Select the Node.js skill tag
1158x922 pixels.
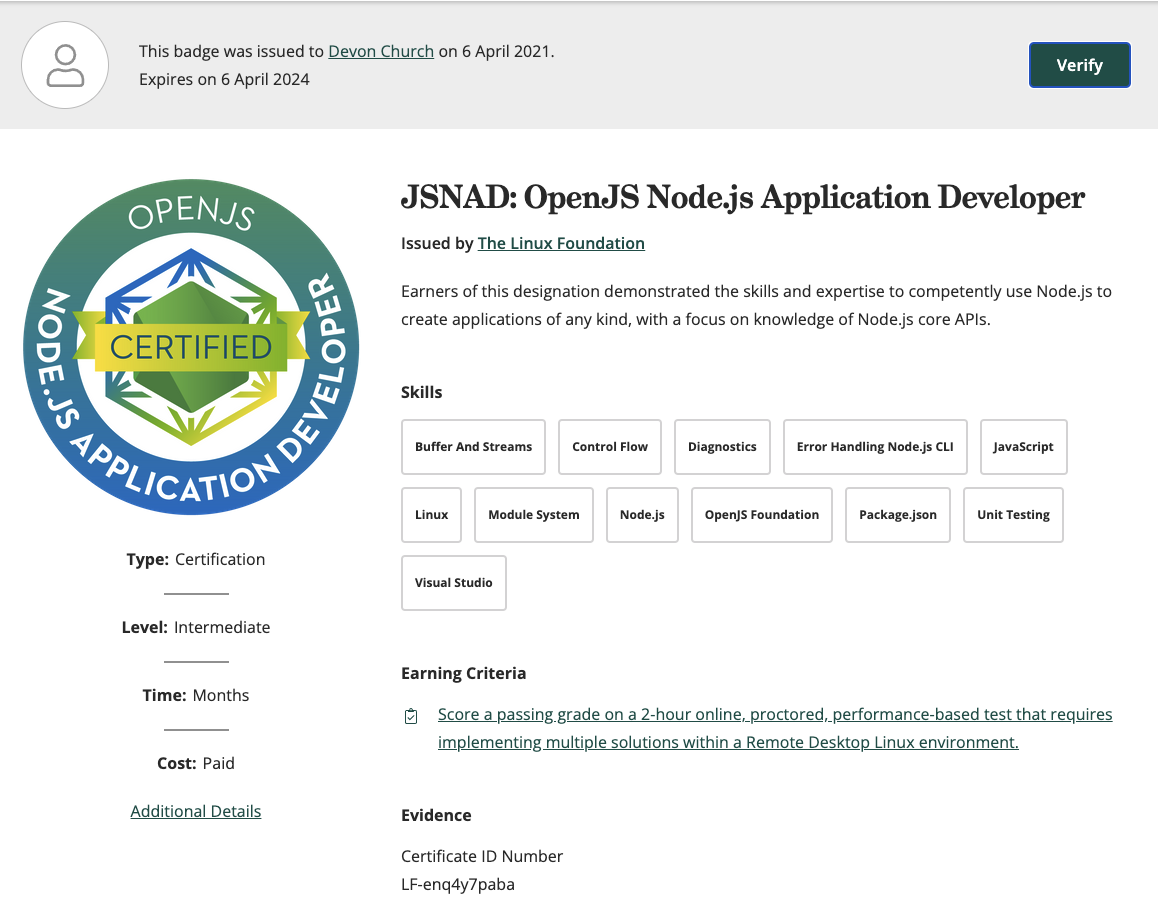coord(642,514)
